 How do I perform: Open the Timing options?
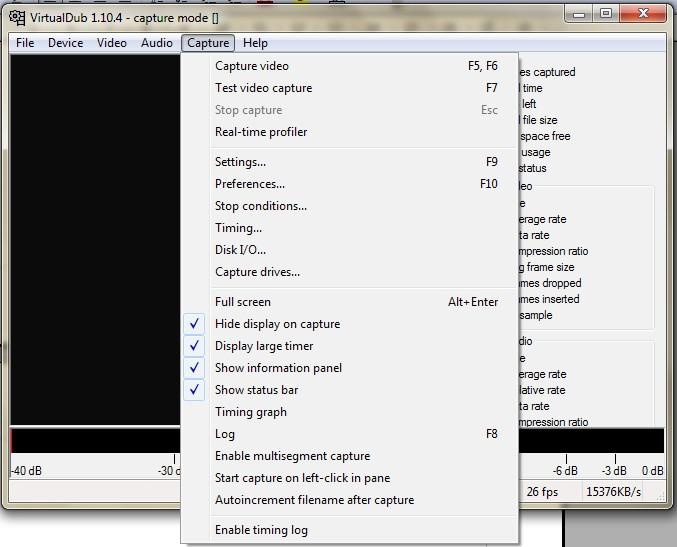click(x=350, y=228)
